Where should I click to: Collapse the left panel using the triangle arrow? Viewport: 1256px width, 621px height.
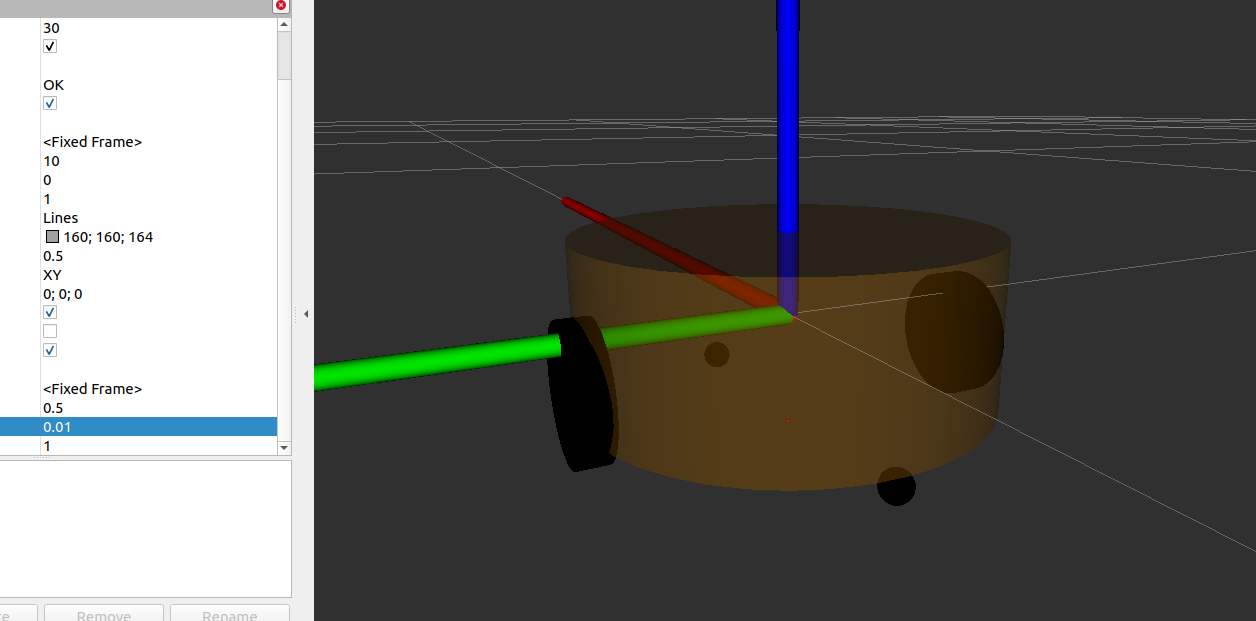pyautogui.click(x=305, y=314)
